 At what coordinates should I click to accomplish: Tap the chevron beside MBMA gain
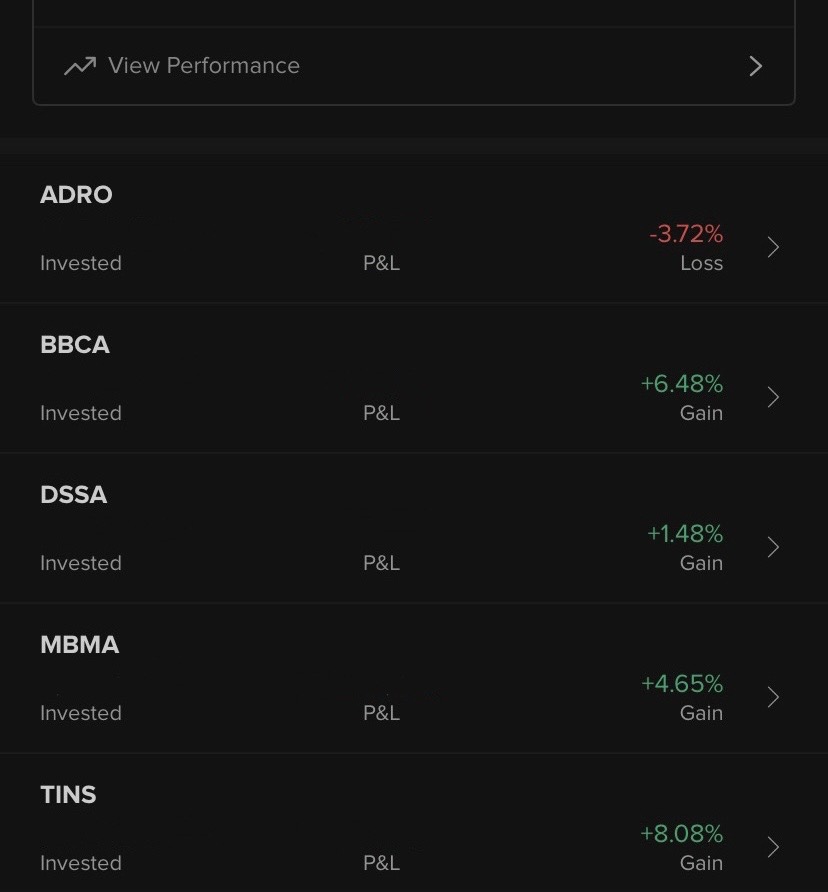[773, 698]
